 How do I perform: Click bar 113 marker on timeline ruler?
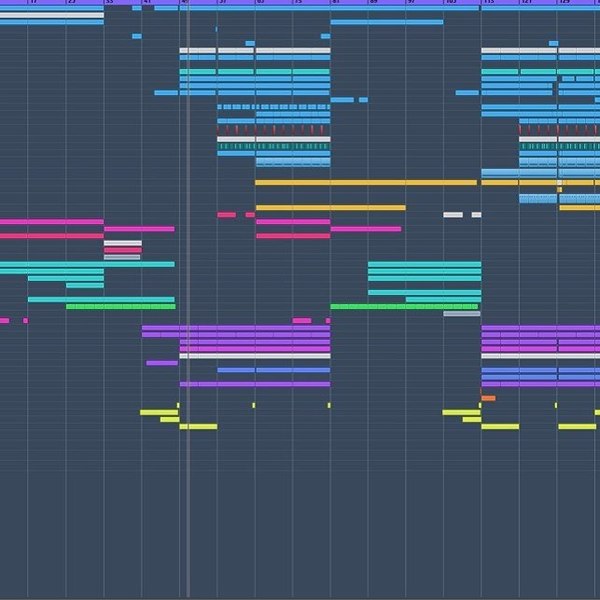click(x=489, y=2)
